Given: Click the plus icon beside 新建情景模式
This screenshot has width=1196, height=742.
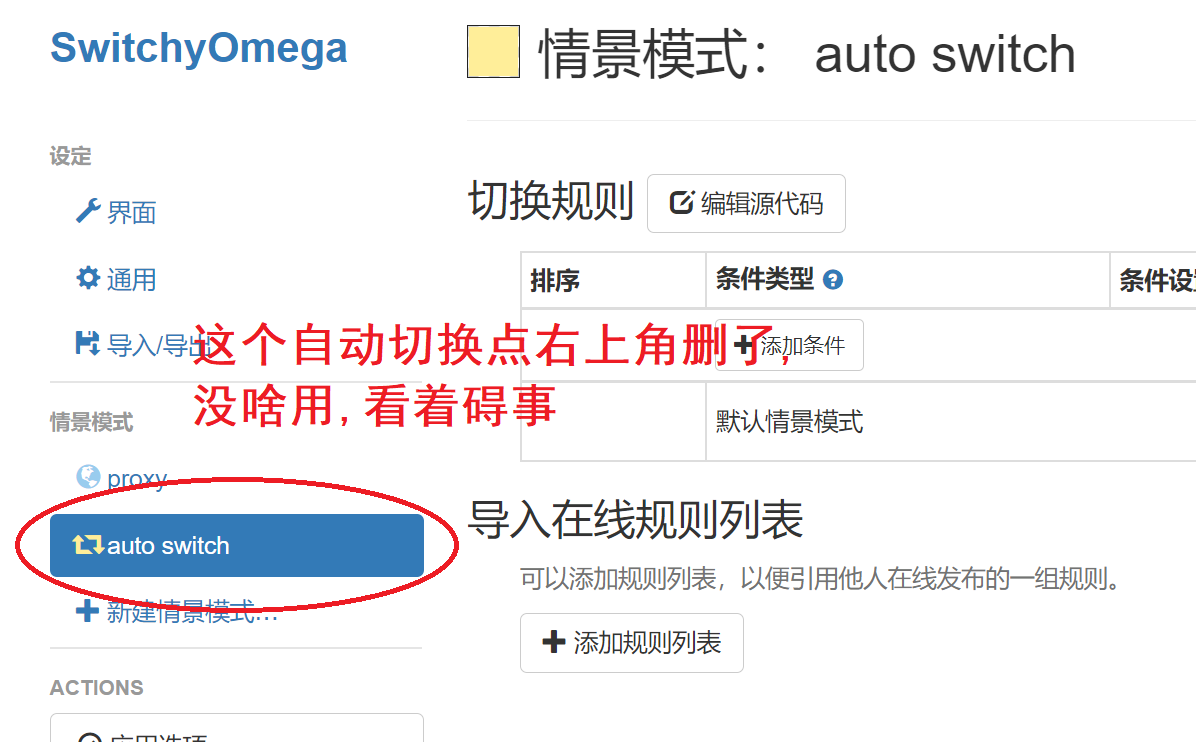Looking at the screenshot, I should coord(87,611).
